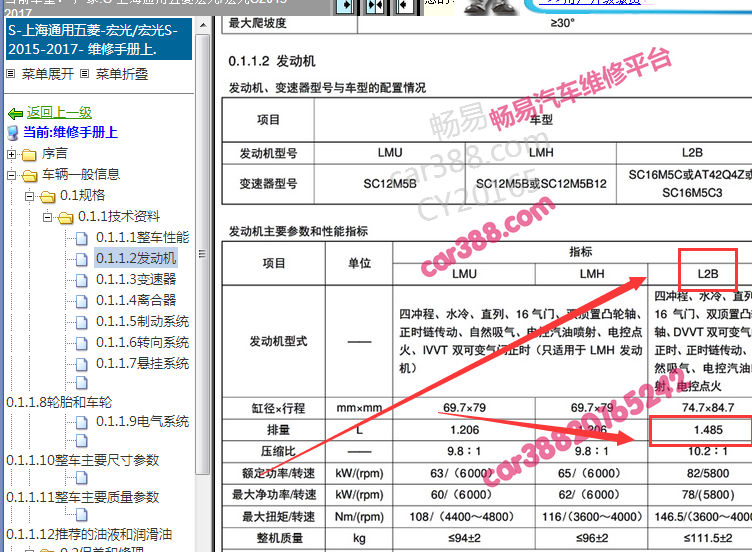Click page icon above 0.1.1.11整车主要质量参数
The image size is (752, 552).
(x=82, y=478)
